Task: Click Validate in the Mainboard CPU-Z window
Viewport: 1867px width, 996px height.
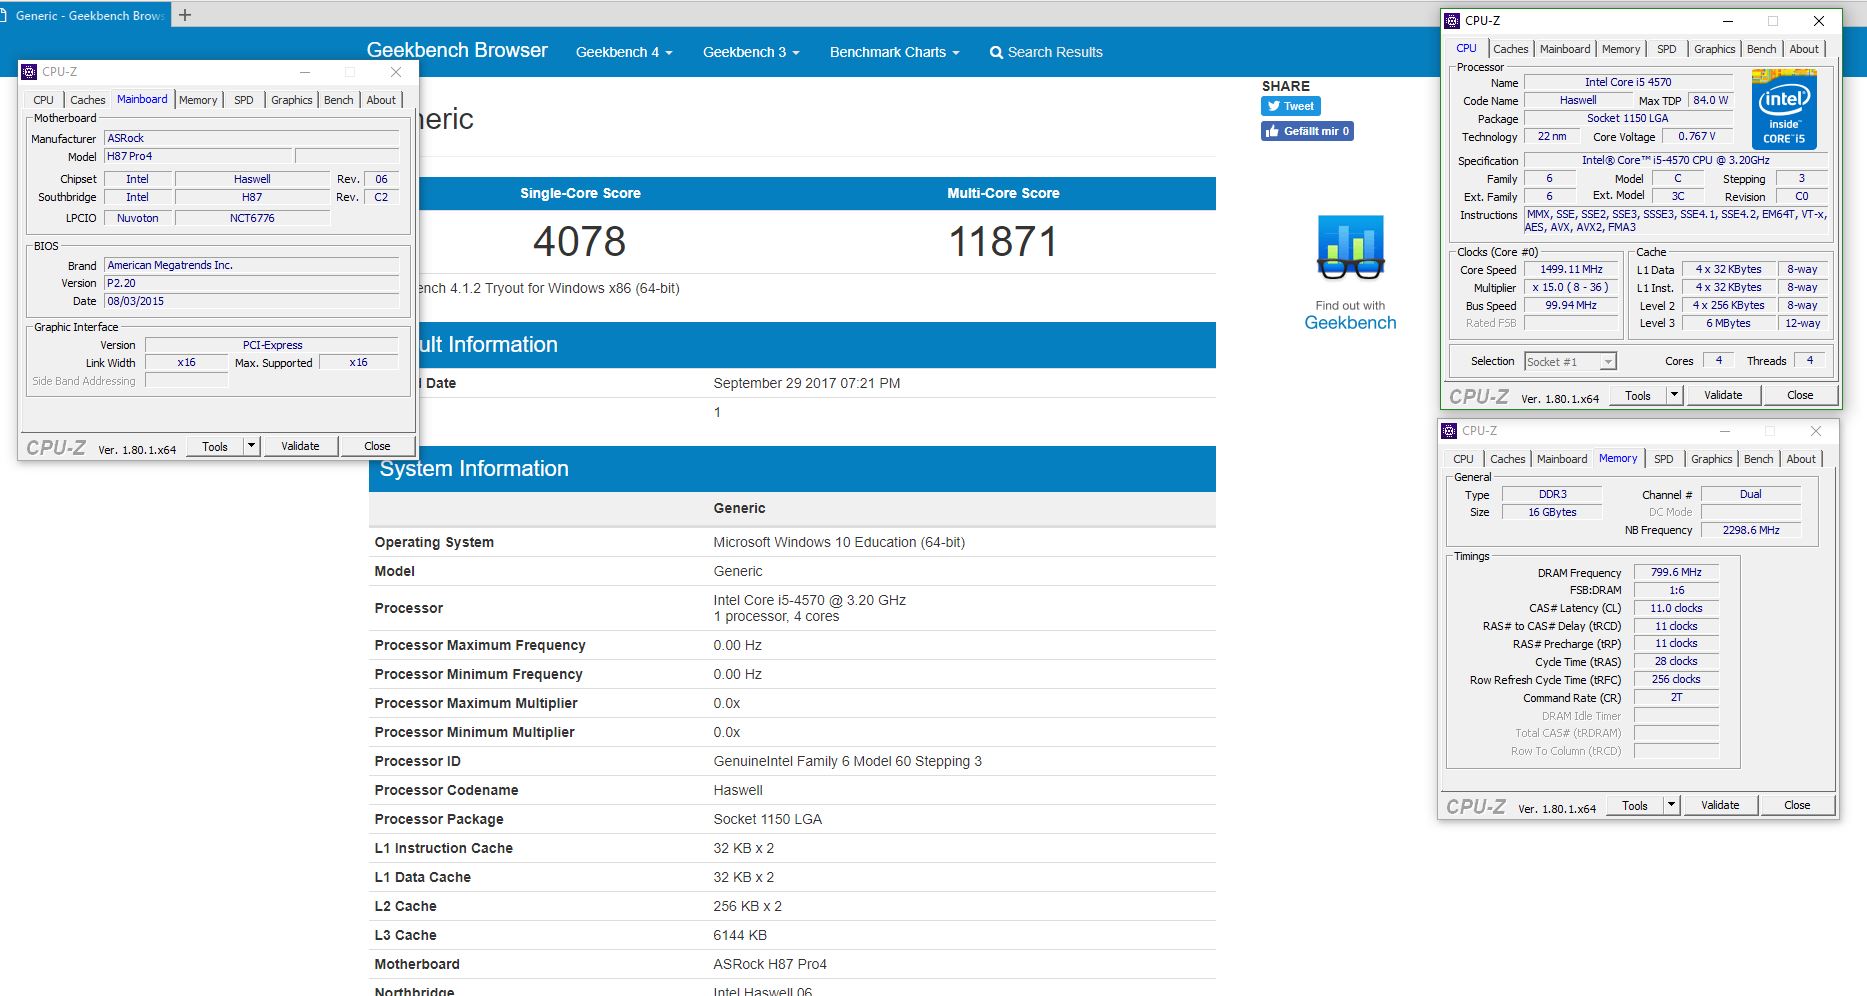Action: (x=300, y=446)
